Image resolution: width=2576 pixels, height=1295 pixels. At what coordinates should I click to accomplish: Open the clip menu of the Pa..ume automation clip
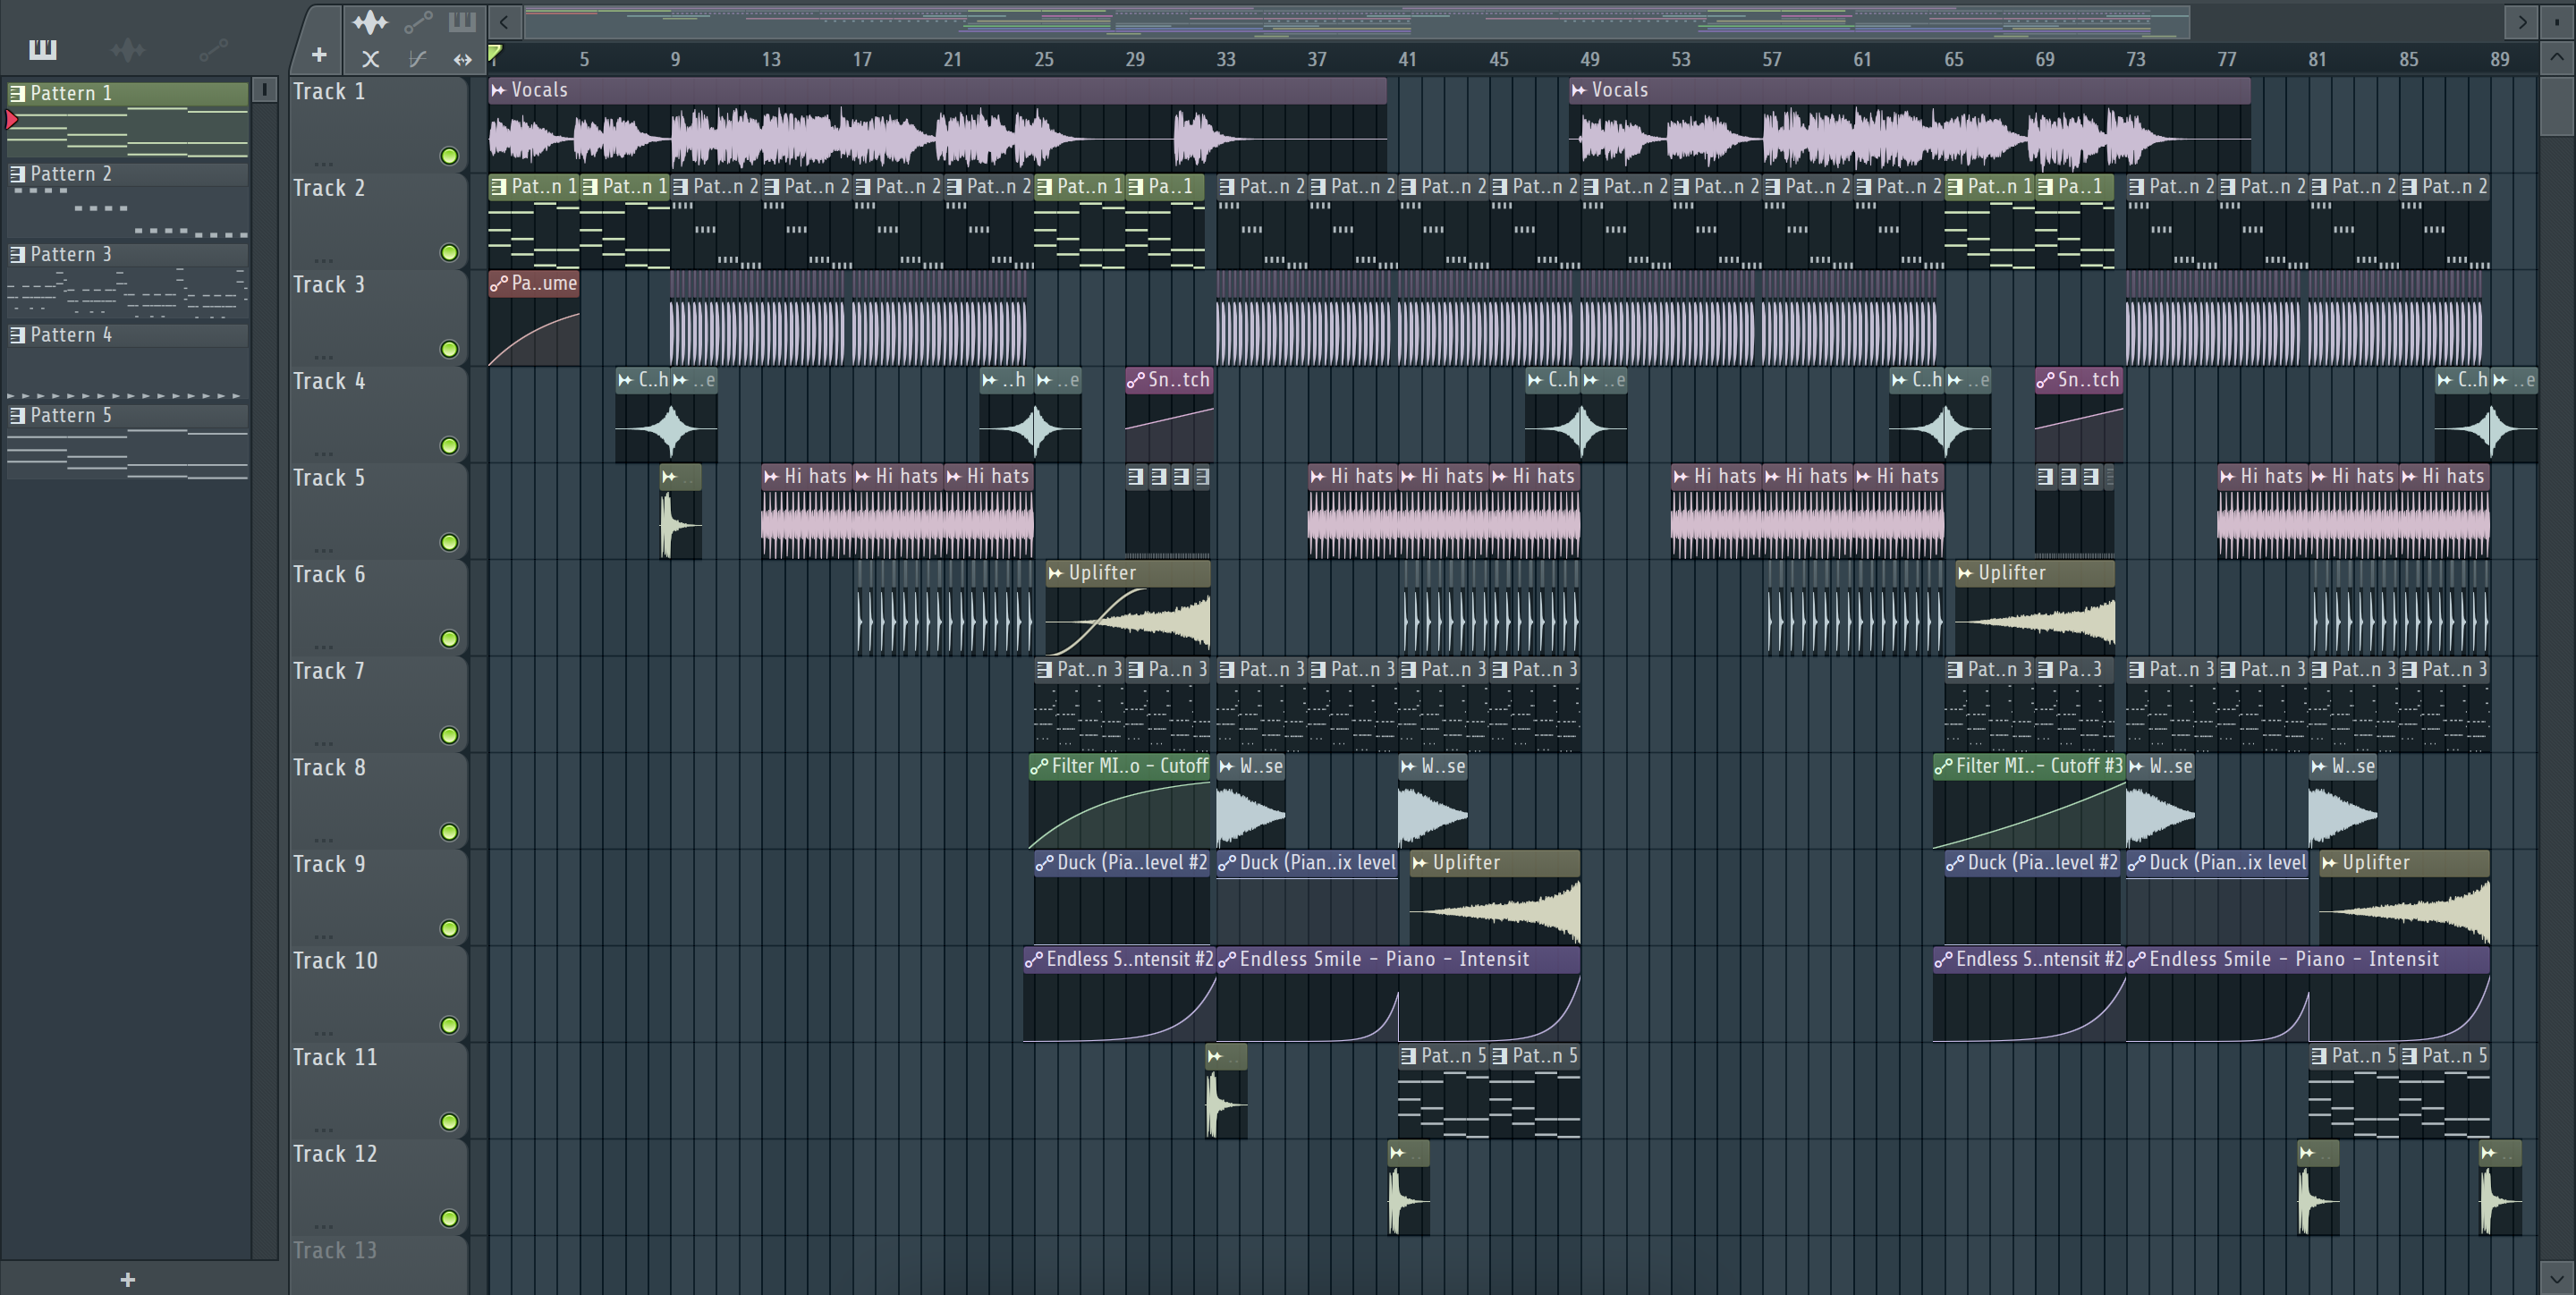point(499,284)
